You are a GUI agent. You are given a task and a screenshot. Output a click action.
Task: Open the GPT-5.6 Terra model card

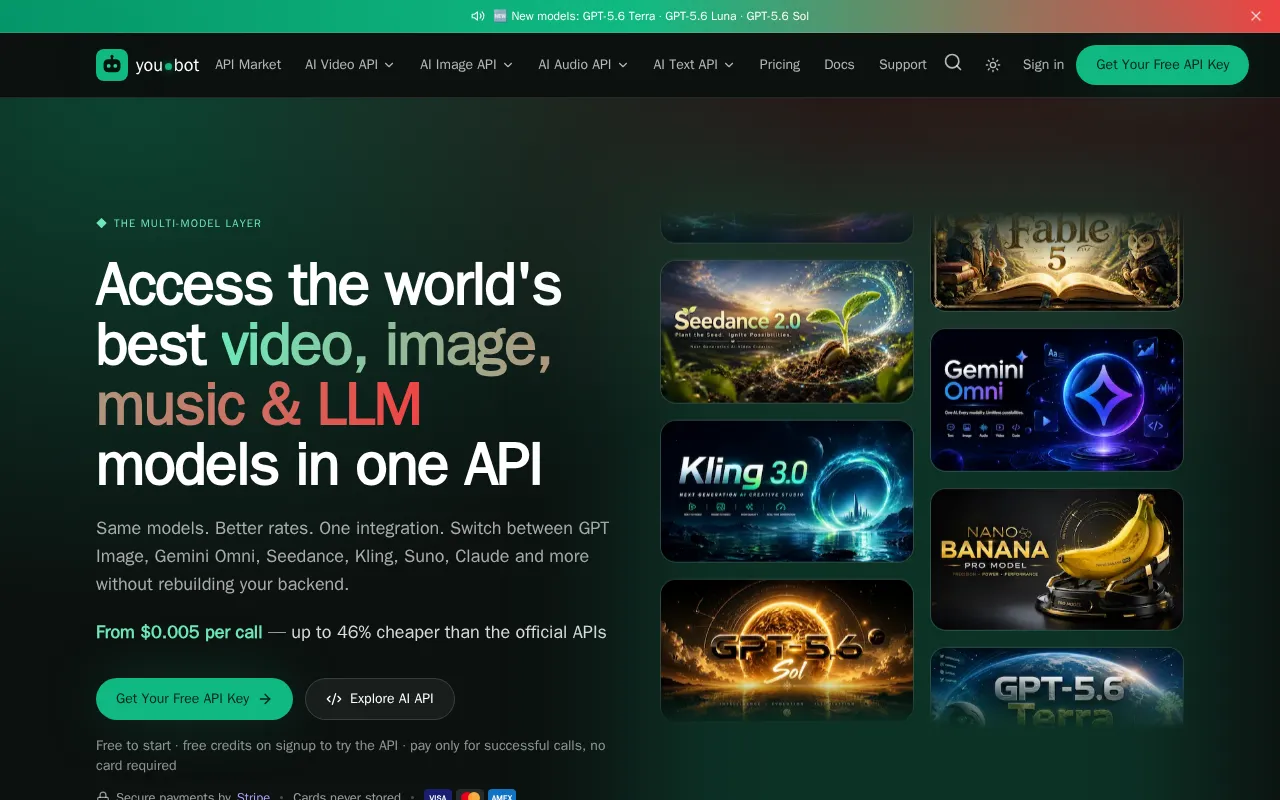coord(1057,687)
